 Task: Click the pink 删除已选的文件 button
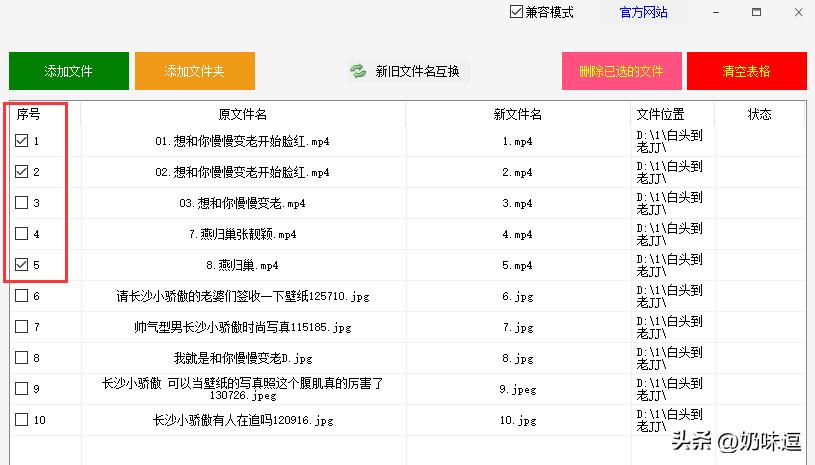coord(622,71)
